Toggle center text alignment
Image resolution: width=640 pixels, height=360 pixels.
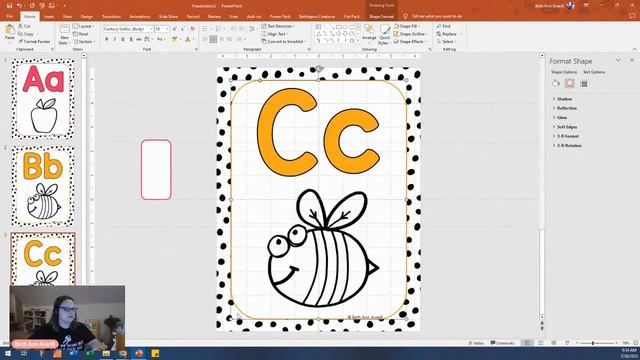click(x=213, y=39)
